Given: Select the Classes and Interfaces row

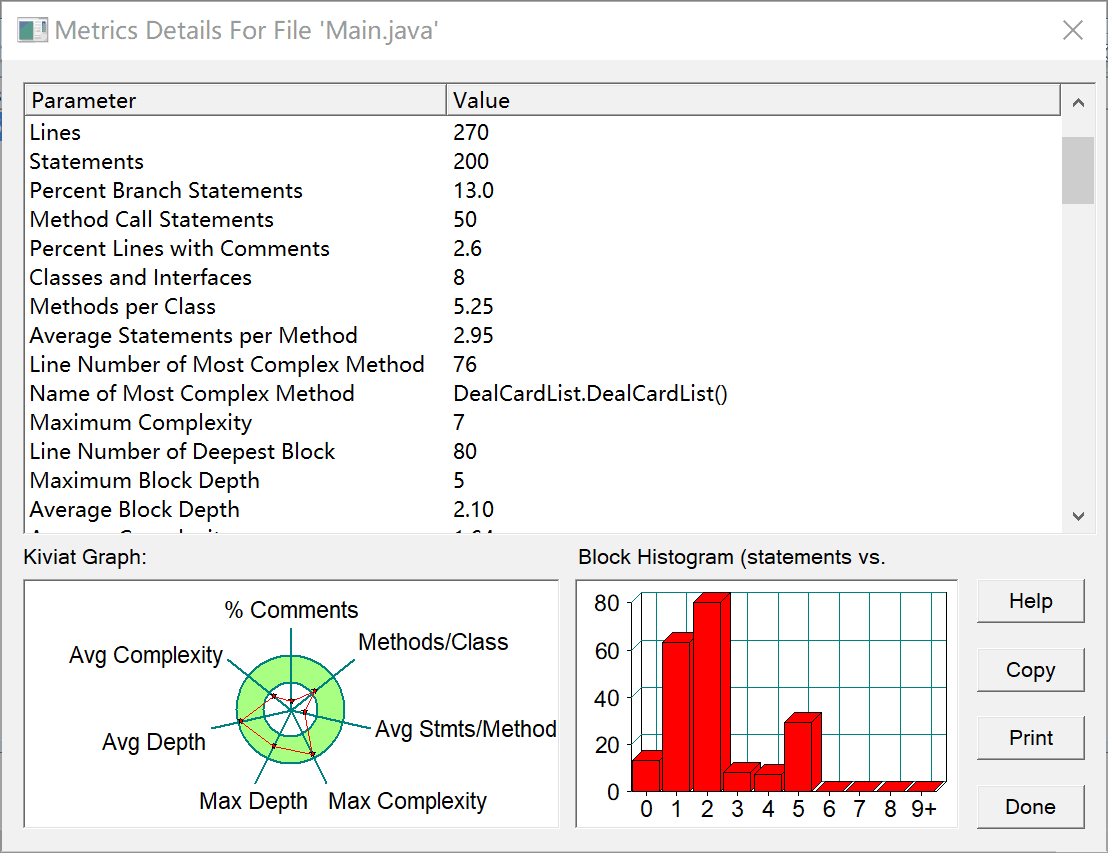Looking at the screenshot, I should [543, 277].
